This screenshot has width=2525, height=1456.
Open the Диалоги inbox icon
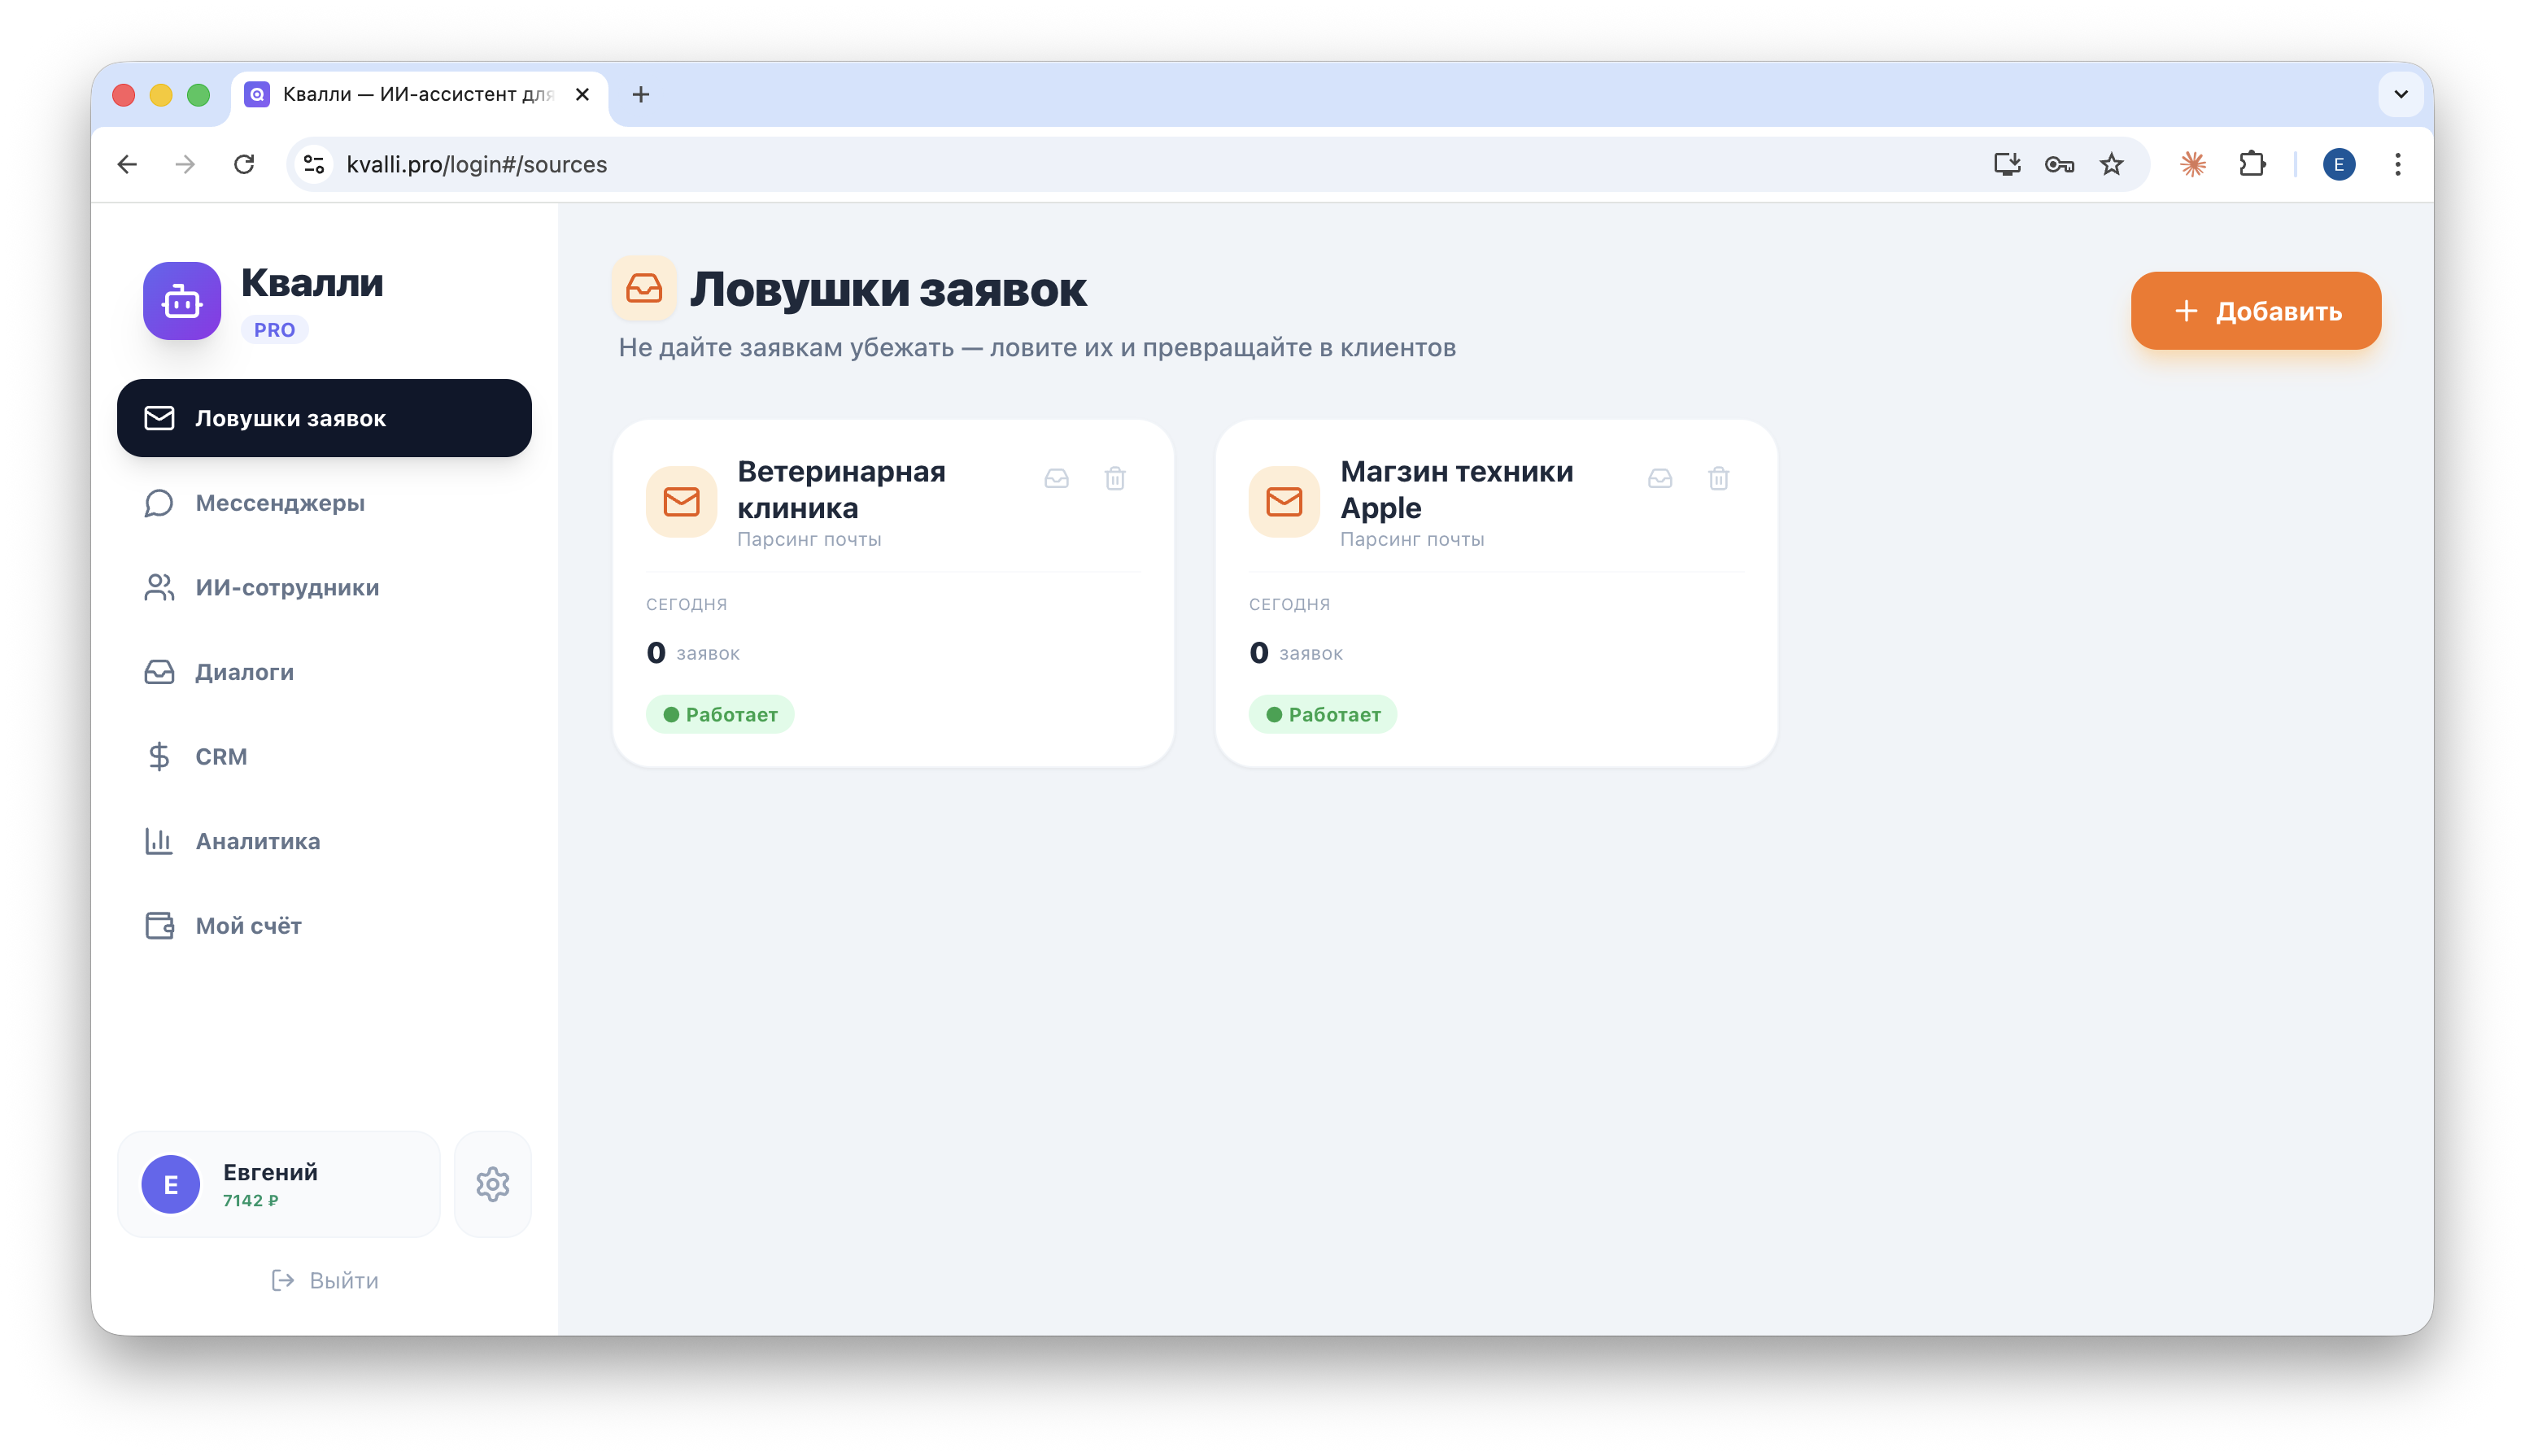[159, 671]
